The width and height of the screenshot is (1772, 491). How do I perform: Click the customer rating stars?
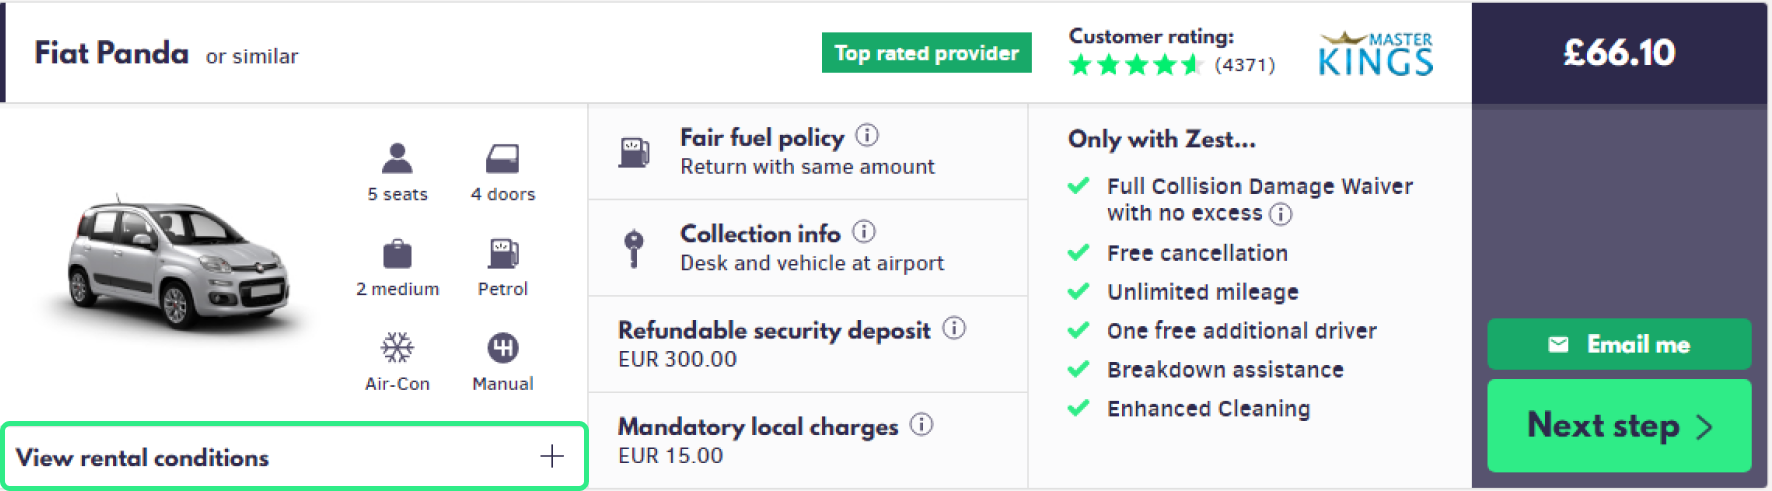(x=1134, y=66)
